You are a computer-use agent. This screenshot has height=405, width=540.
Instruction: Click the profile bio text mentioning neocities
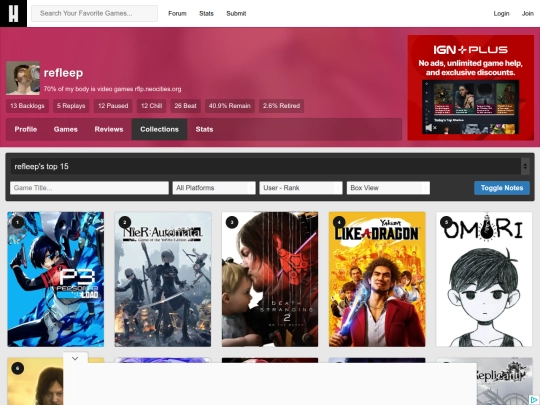tap(112, 89)
